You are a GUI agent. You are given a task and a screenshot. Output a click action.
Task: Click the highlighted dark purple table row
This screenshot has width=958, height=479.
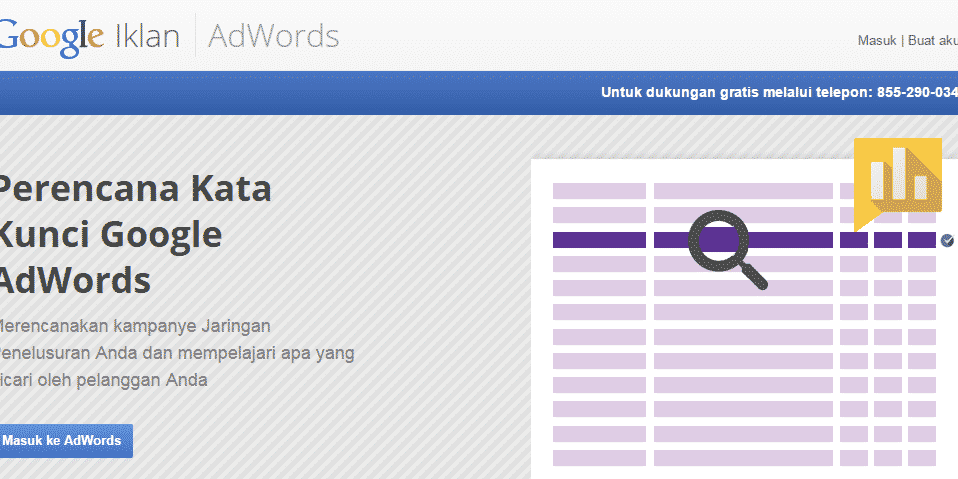[744, 240]
